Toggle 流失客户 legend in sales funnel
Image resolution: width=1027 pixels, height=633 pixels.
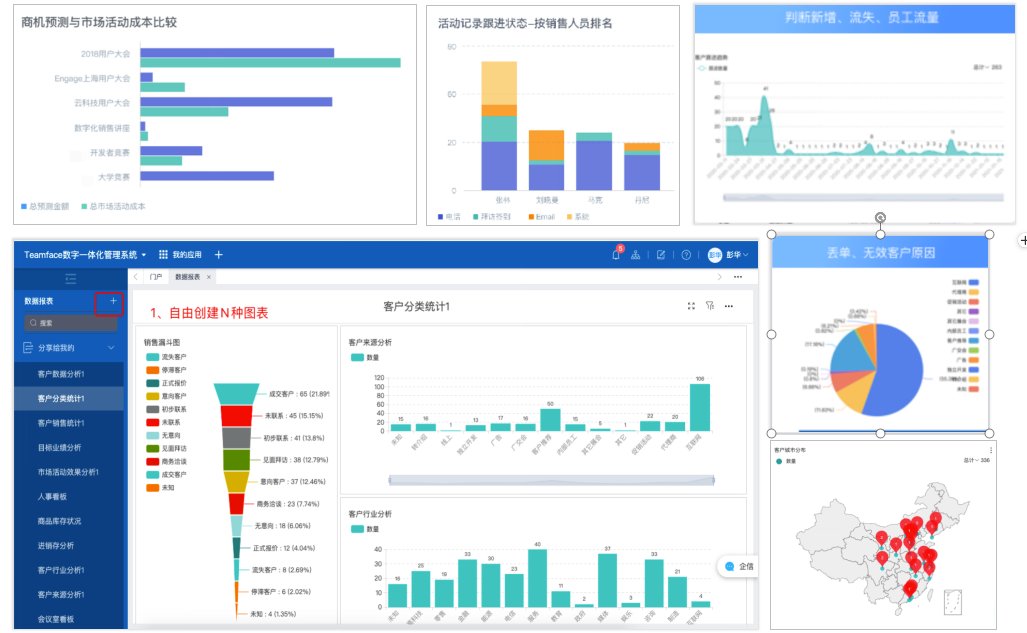[x=166, y=357]
